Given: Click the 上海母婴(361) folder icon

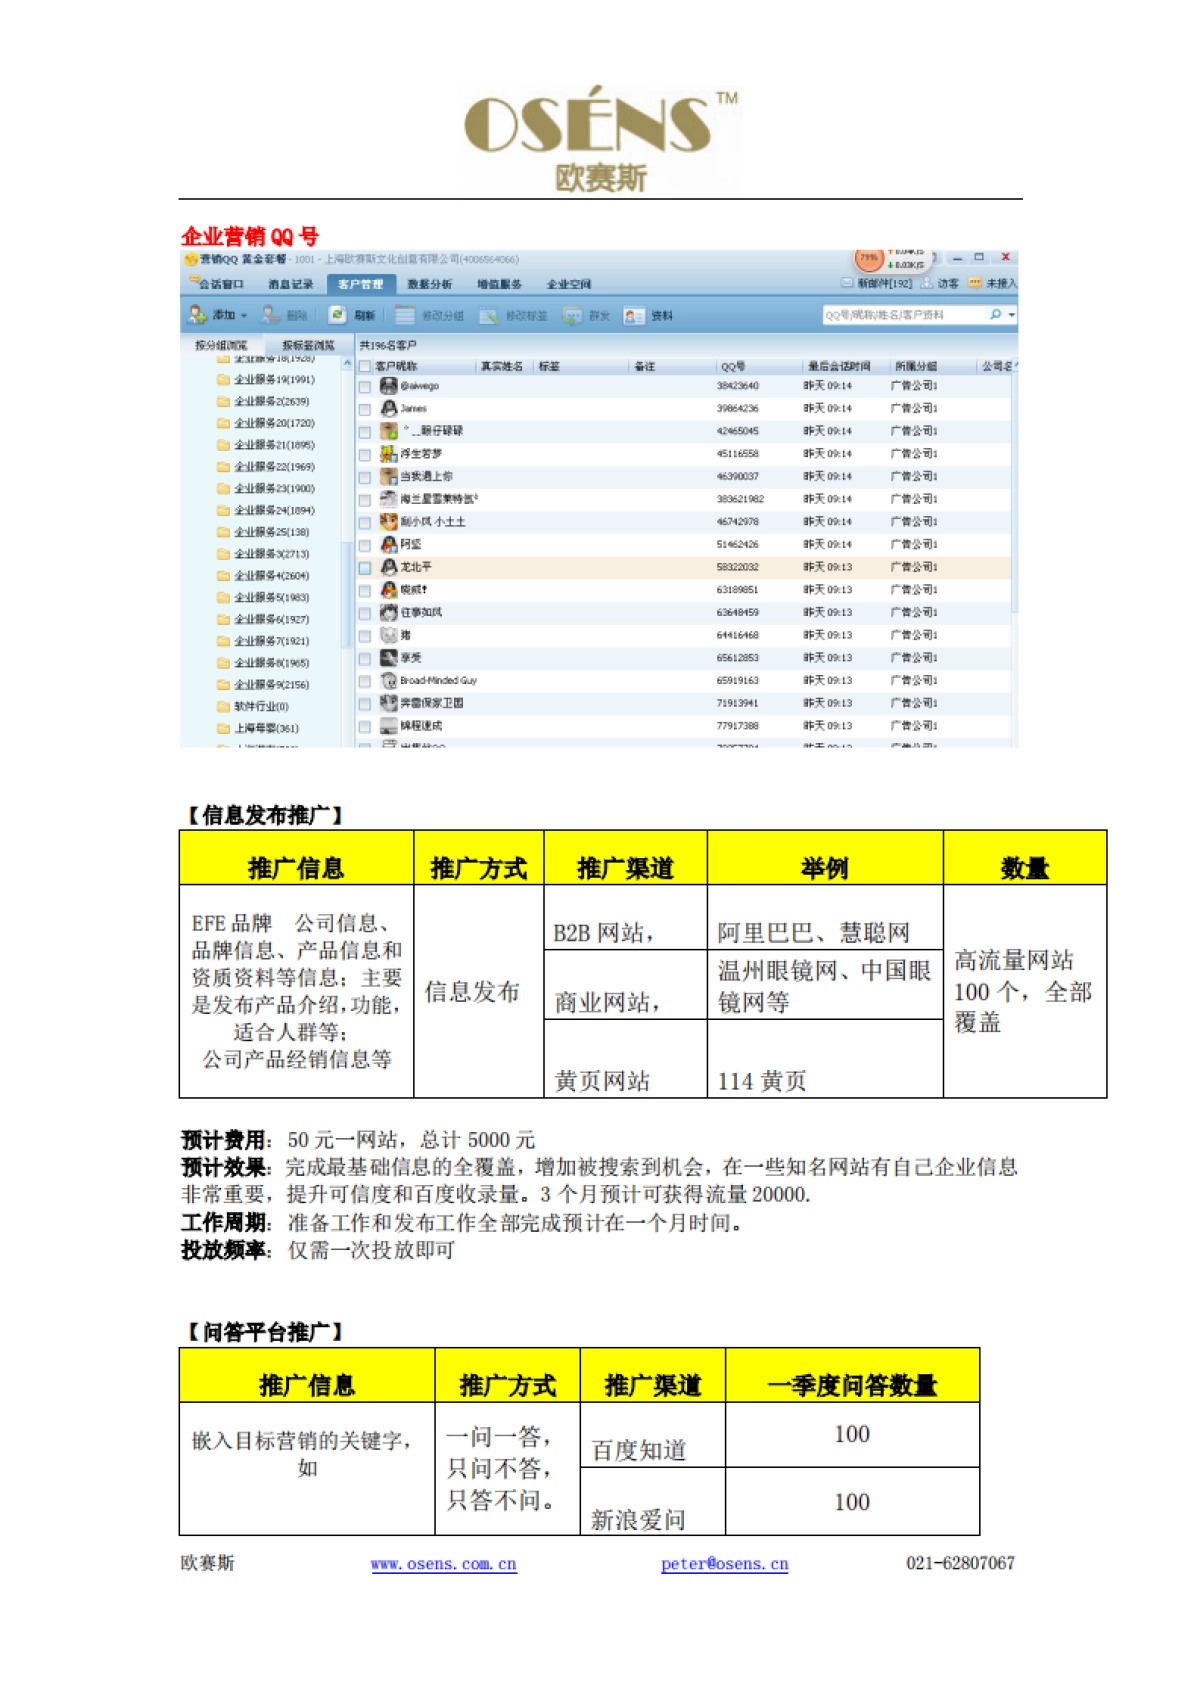Looking at the screenshot, I should [224, 728].
